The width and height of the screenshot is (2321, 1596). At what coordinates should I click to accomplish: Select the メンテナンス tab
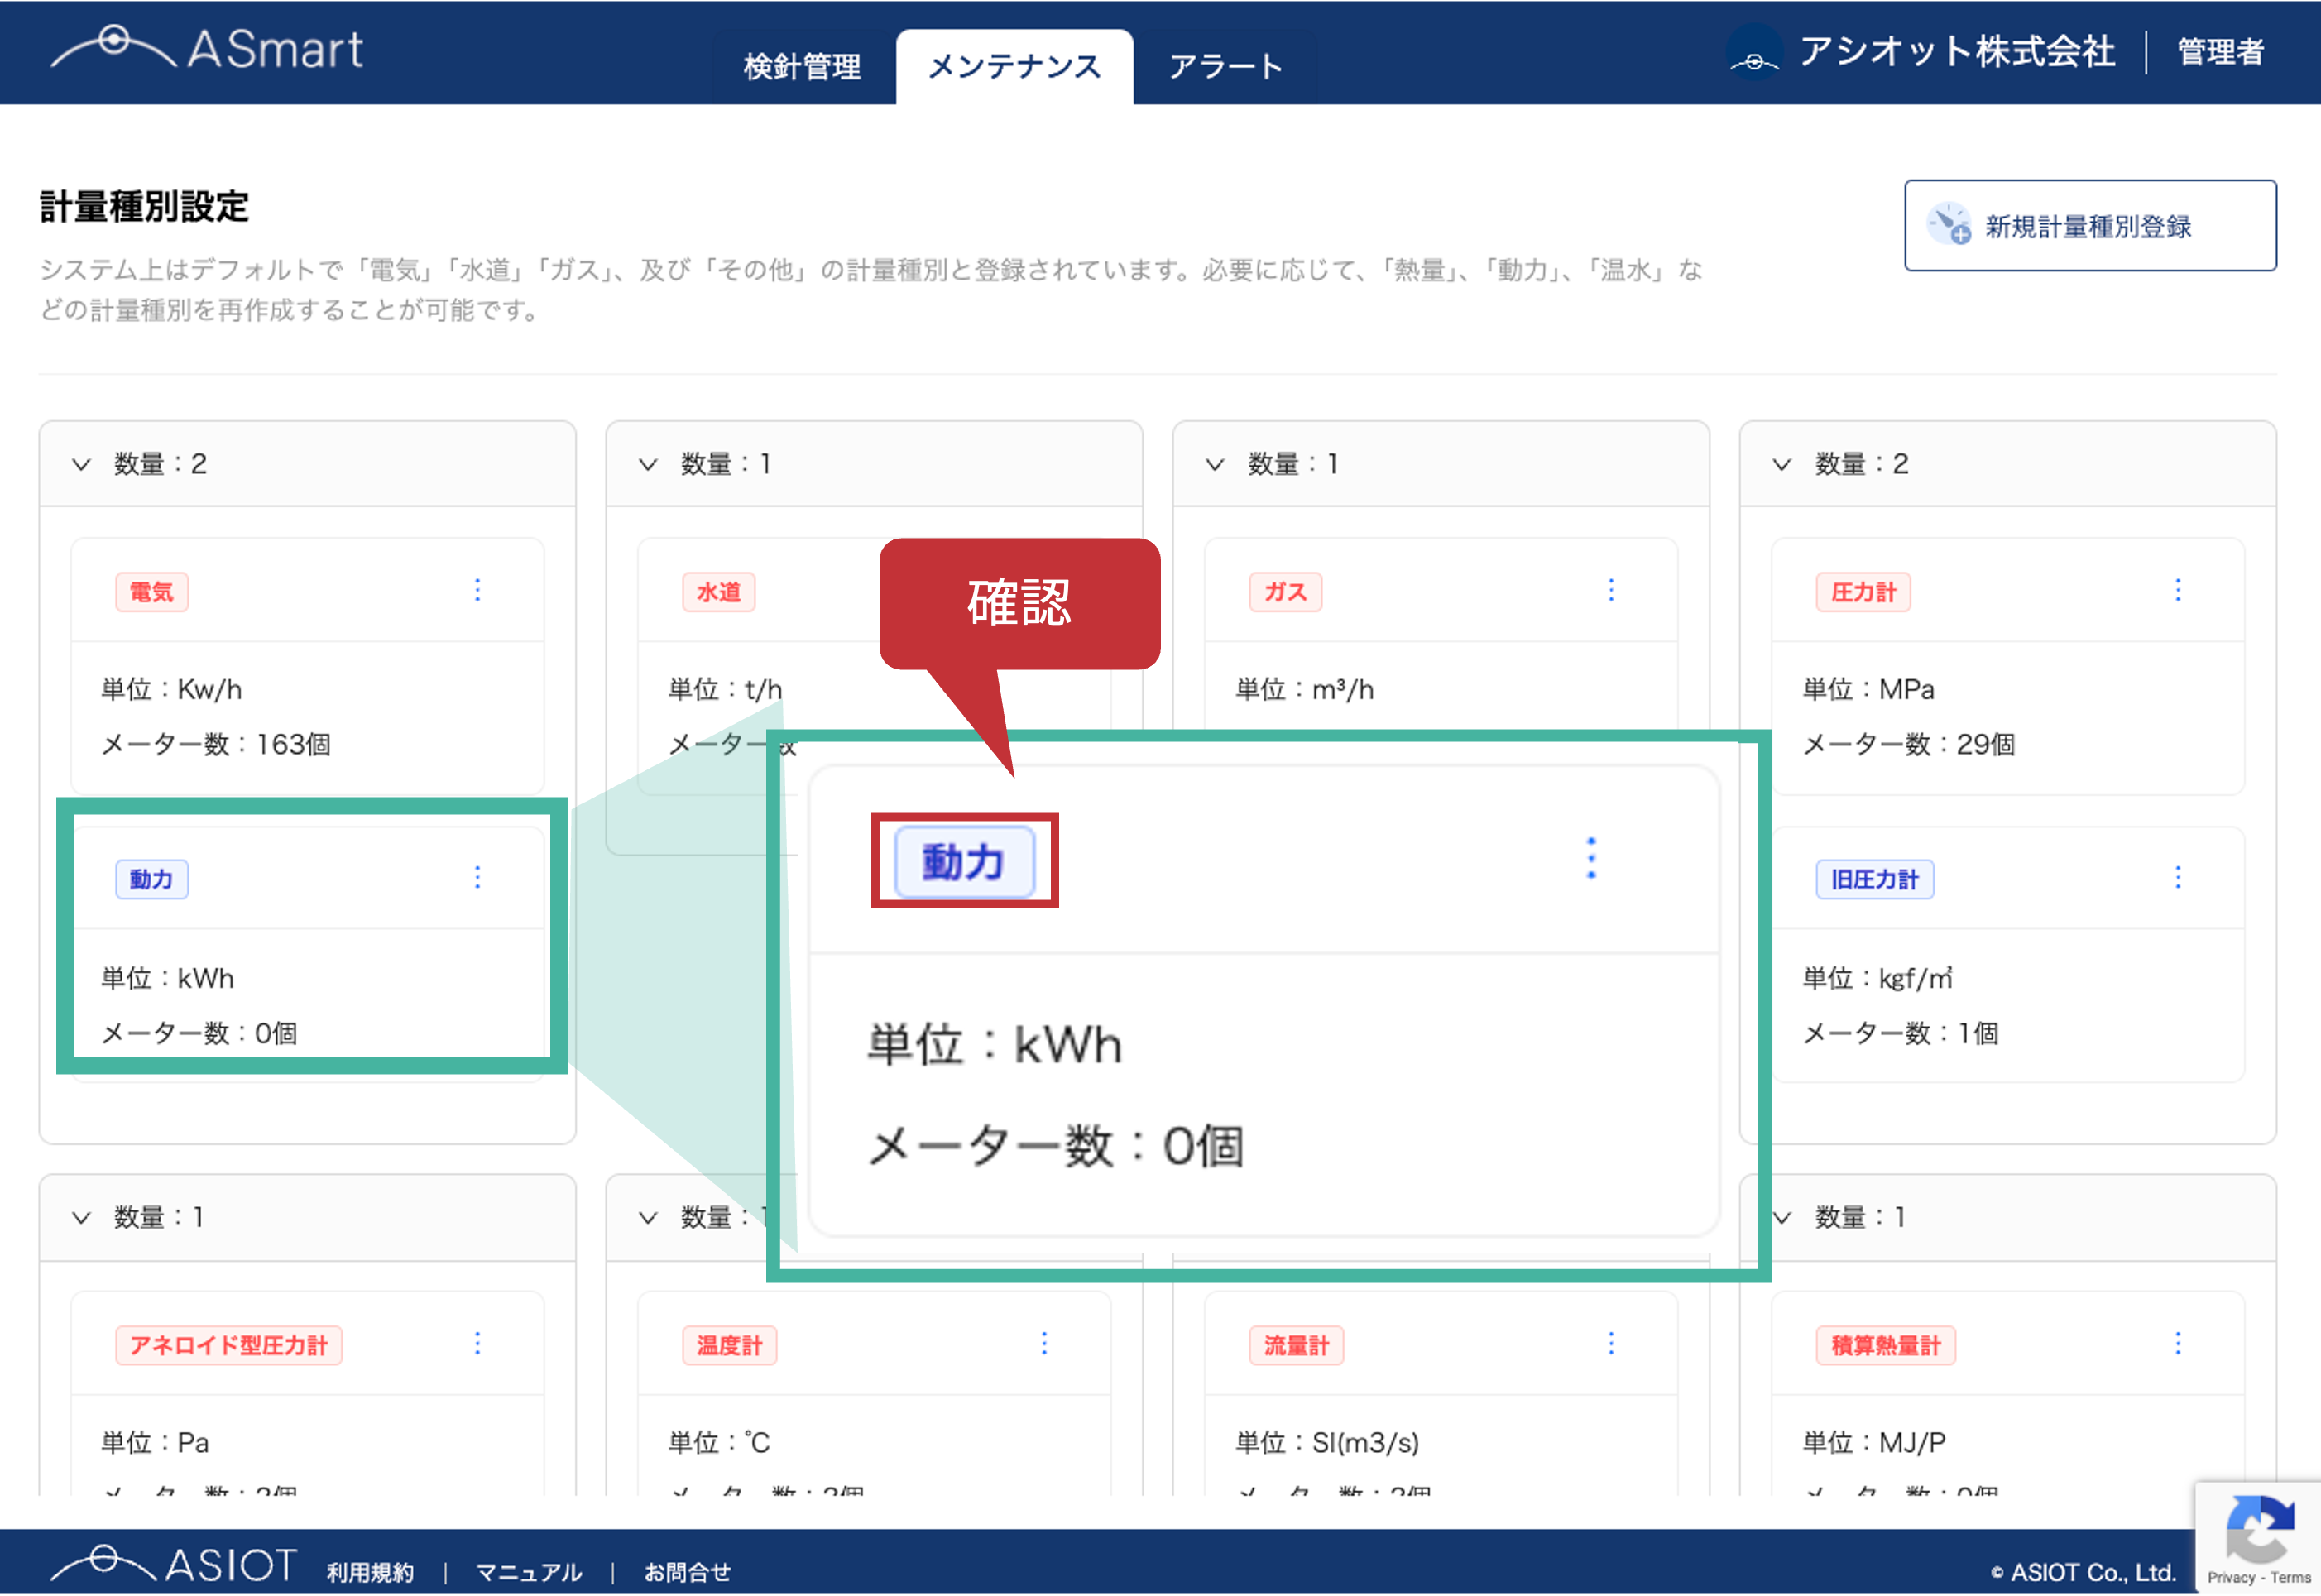1014,67
